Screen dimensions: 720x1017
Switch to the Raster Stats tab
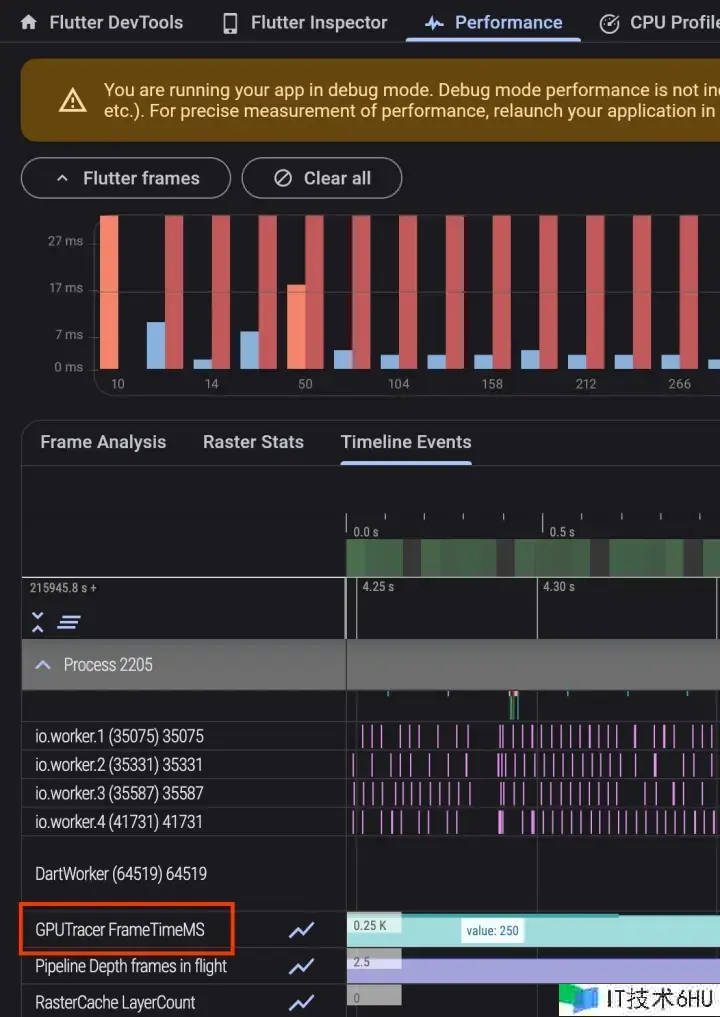[x=253, y=442]
